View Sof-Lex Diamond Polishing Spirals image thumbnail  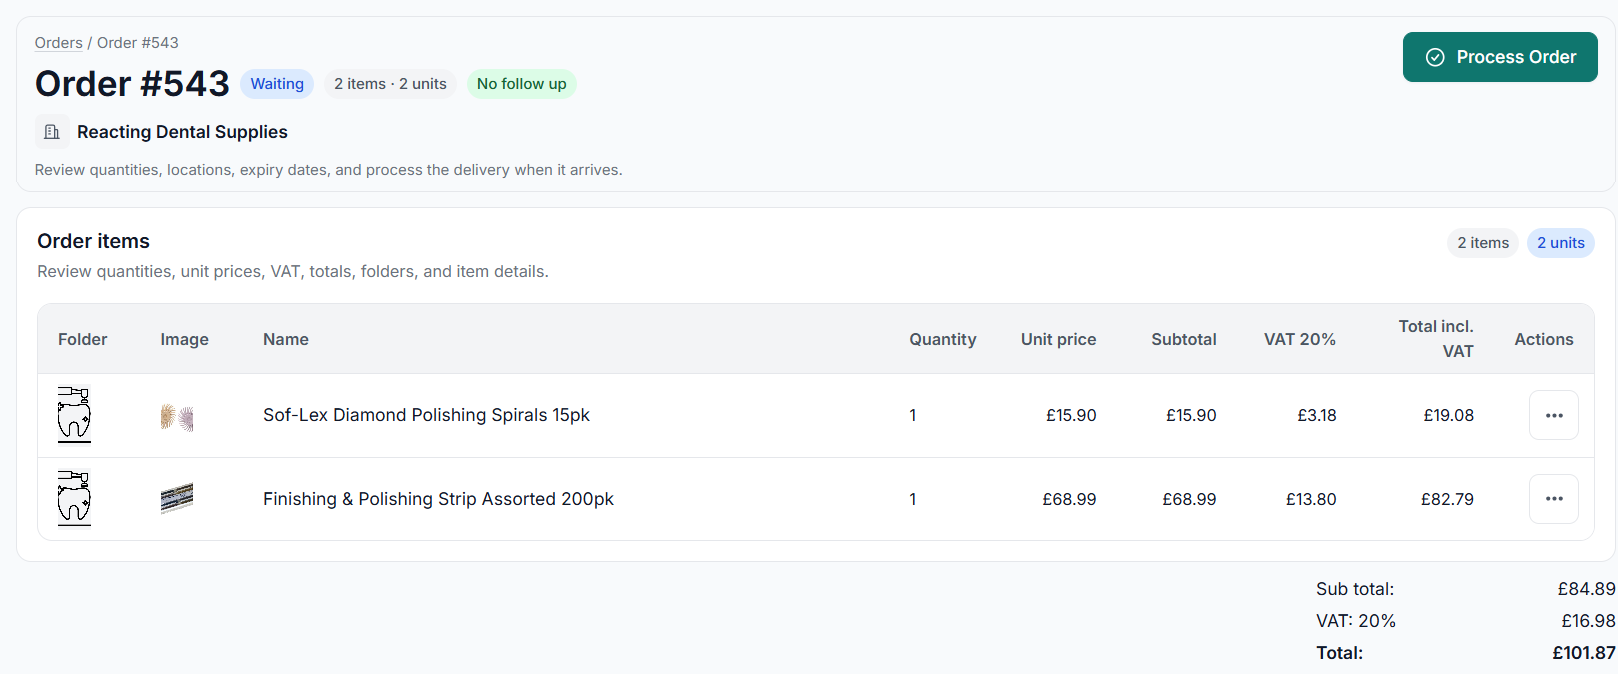tap(177, 416)
